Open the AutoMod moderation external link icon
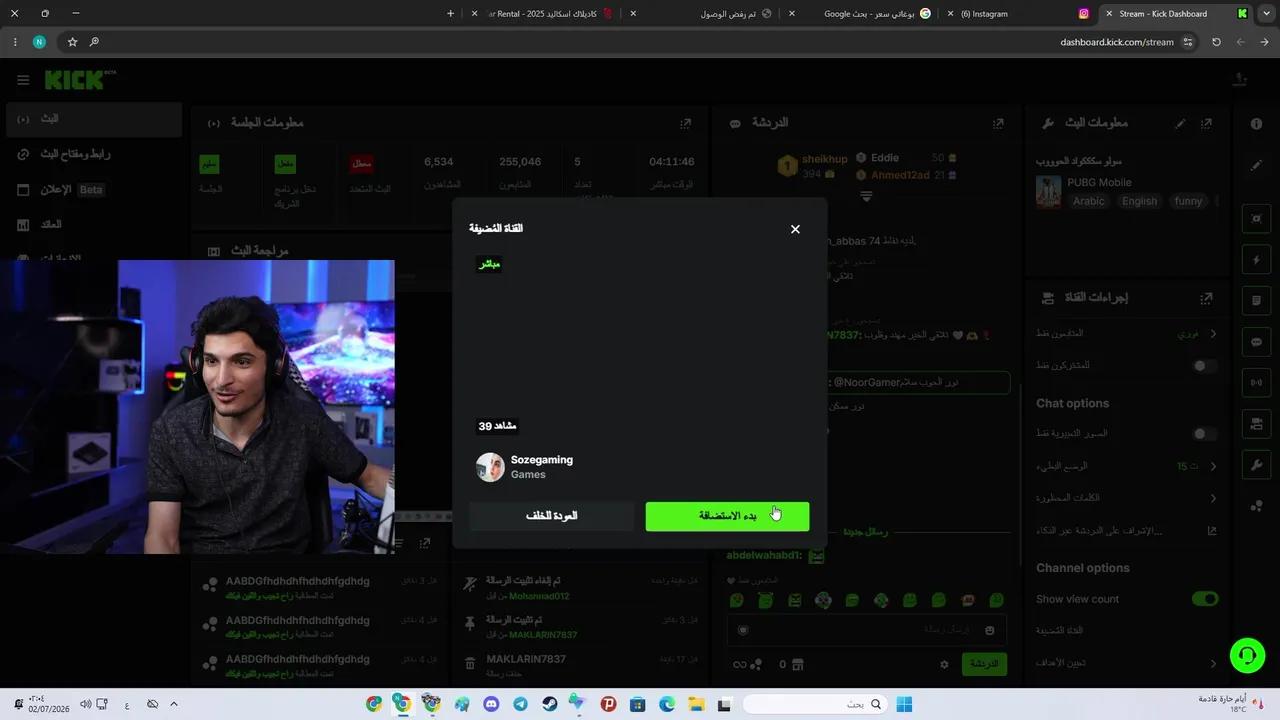This screenshot has height=720, width=1280. coord(1212,531)
